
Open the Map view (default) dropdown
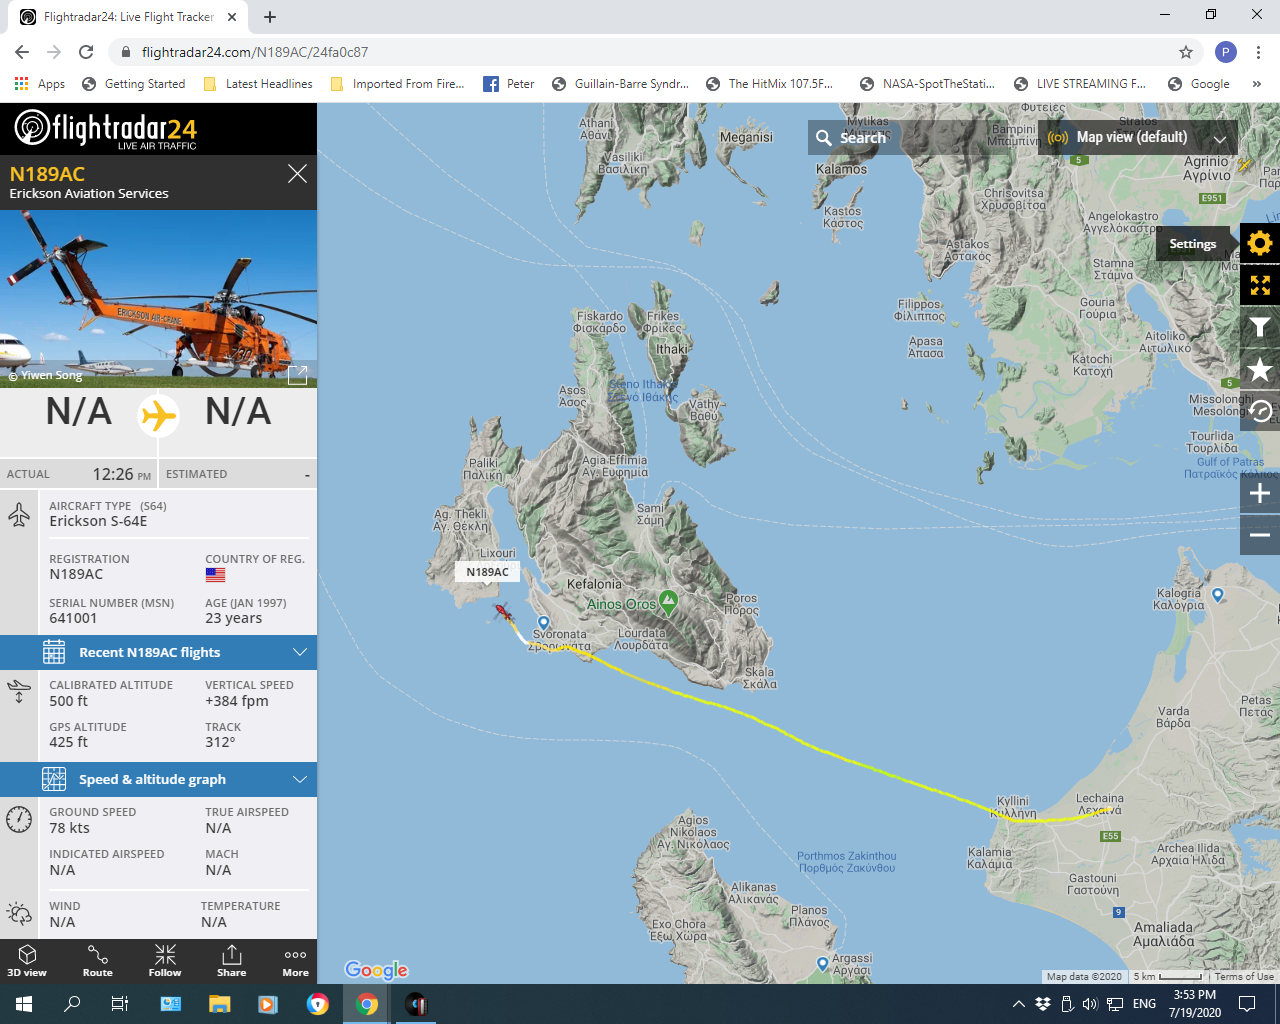click(x=1138, y=137)
